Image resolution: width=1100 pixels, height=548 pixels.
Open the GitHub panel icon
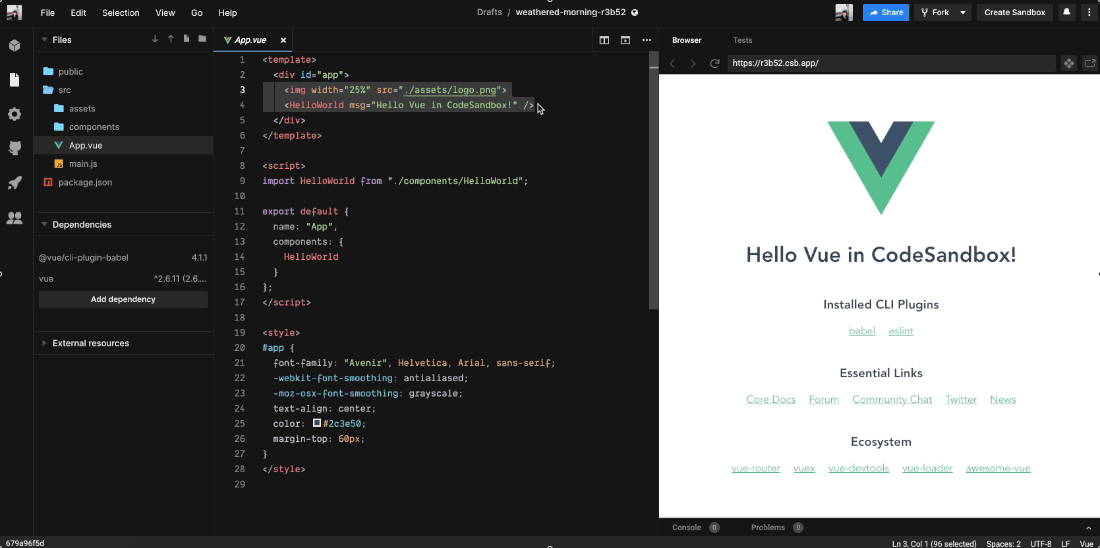14,148
